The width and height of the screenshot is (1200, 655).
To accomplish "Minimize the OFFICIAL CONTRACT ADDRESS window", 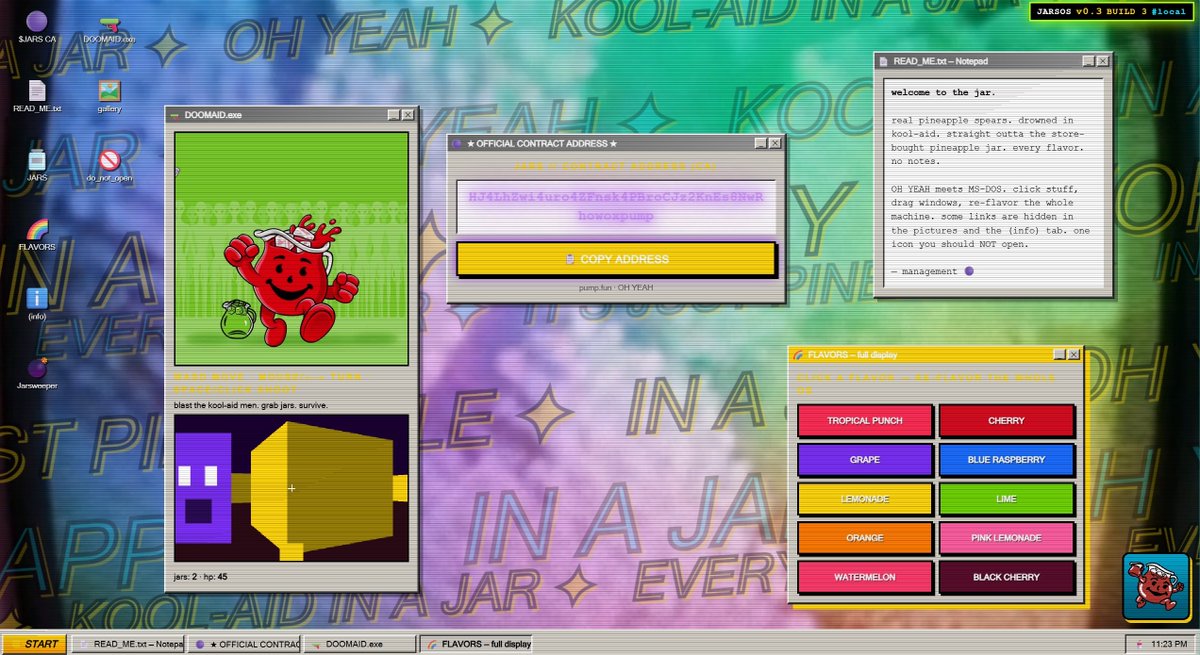I will coord(761,144).
